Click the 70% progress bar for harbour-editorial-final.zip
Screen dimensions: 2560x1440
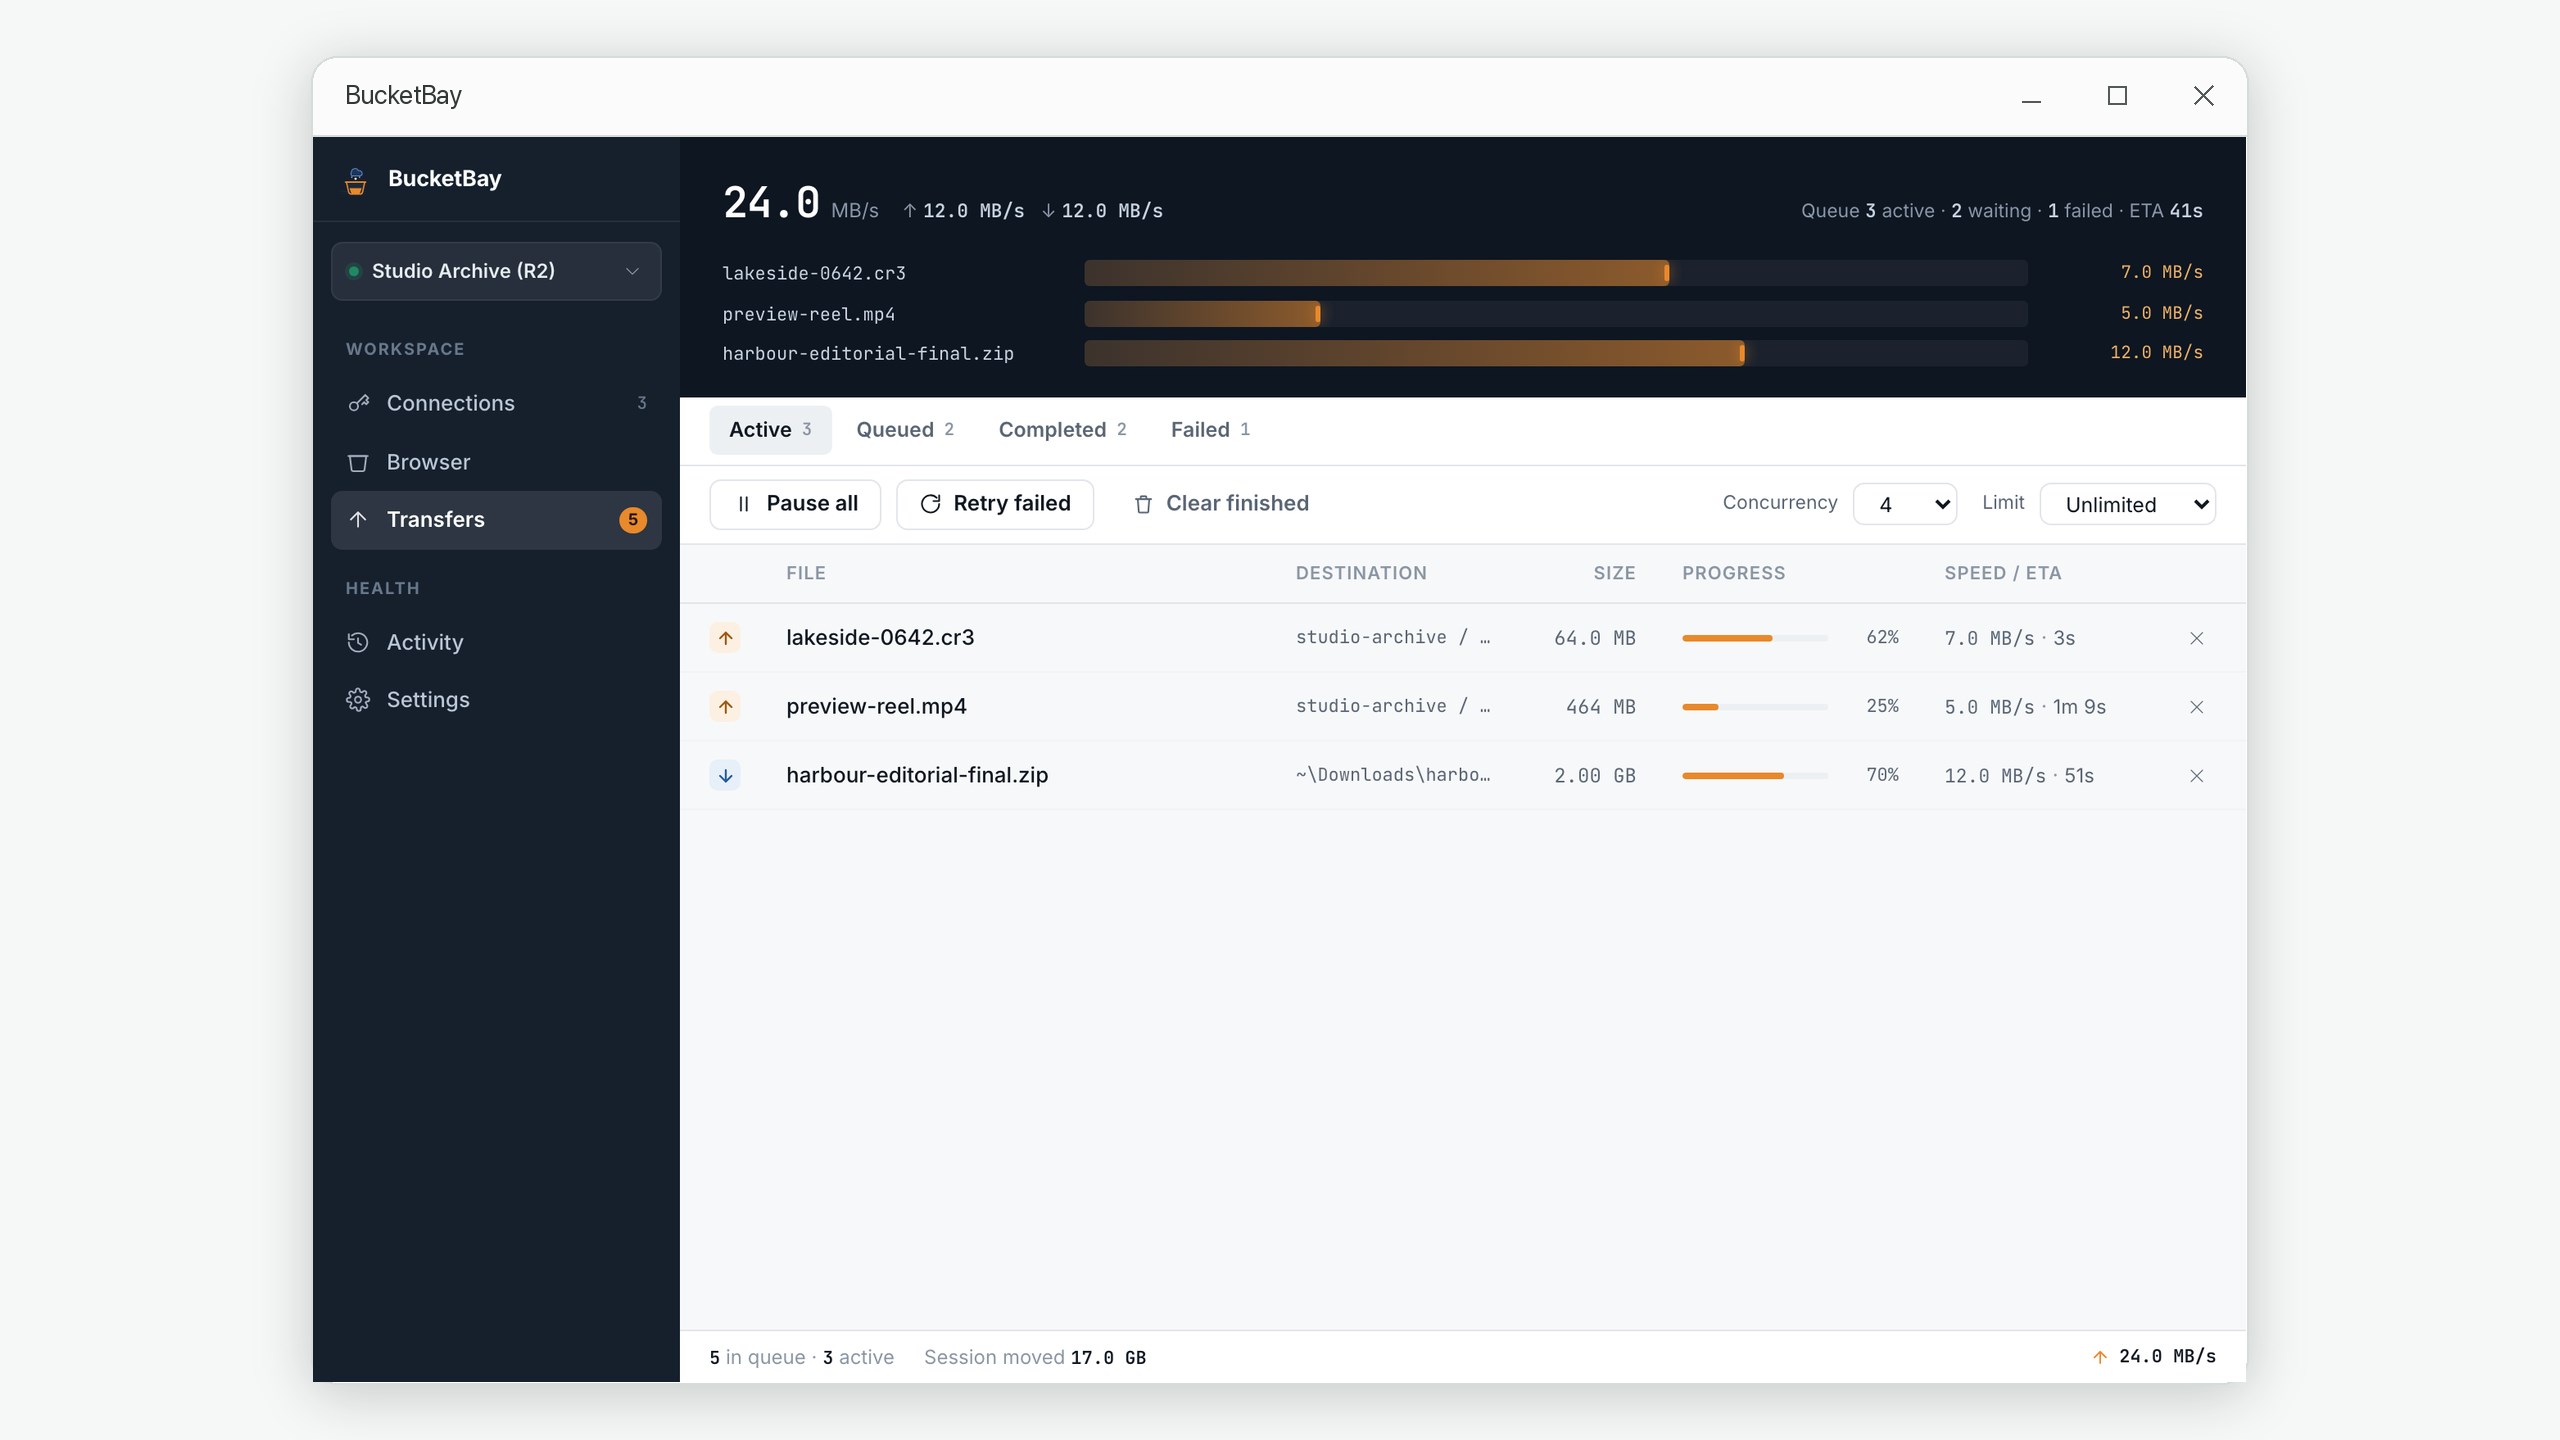(1754, 776)
